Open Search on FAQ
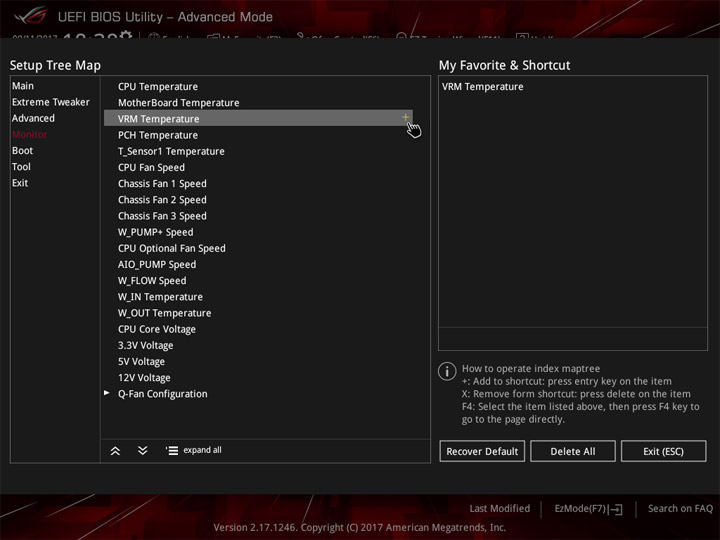This screenshot has width=720, height=540. click(x=680, y=509)
